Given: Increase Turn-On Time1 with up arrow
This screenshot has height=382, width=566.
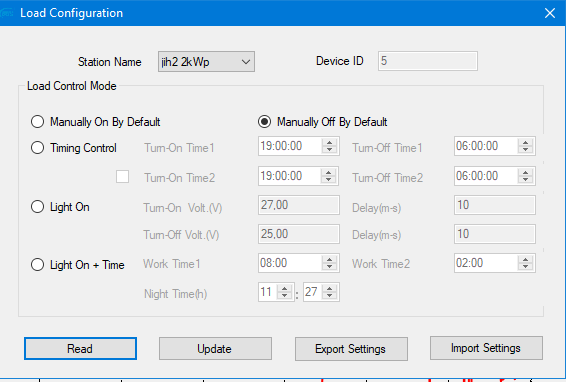Looking at the screenshot, I should click(x=330, y=143).
